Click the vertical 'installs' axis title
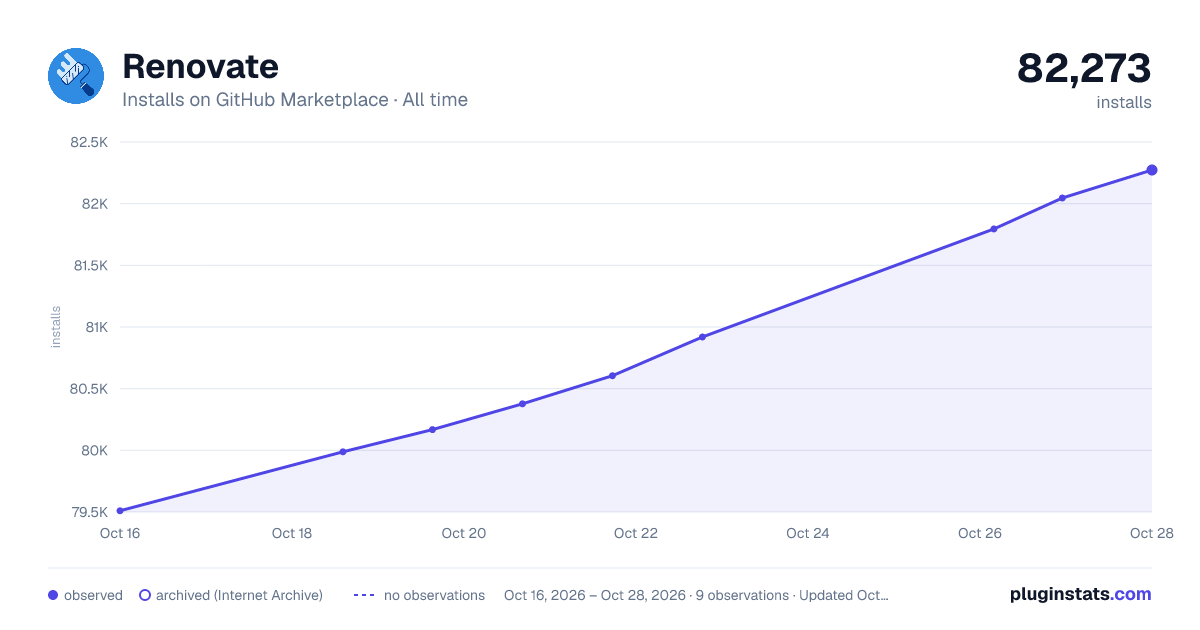 [56, 327]
